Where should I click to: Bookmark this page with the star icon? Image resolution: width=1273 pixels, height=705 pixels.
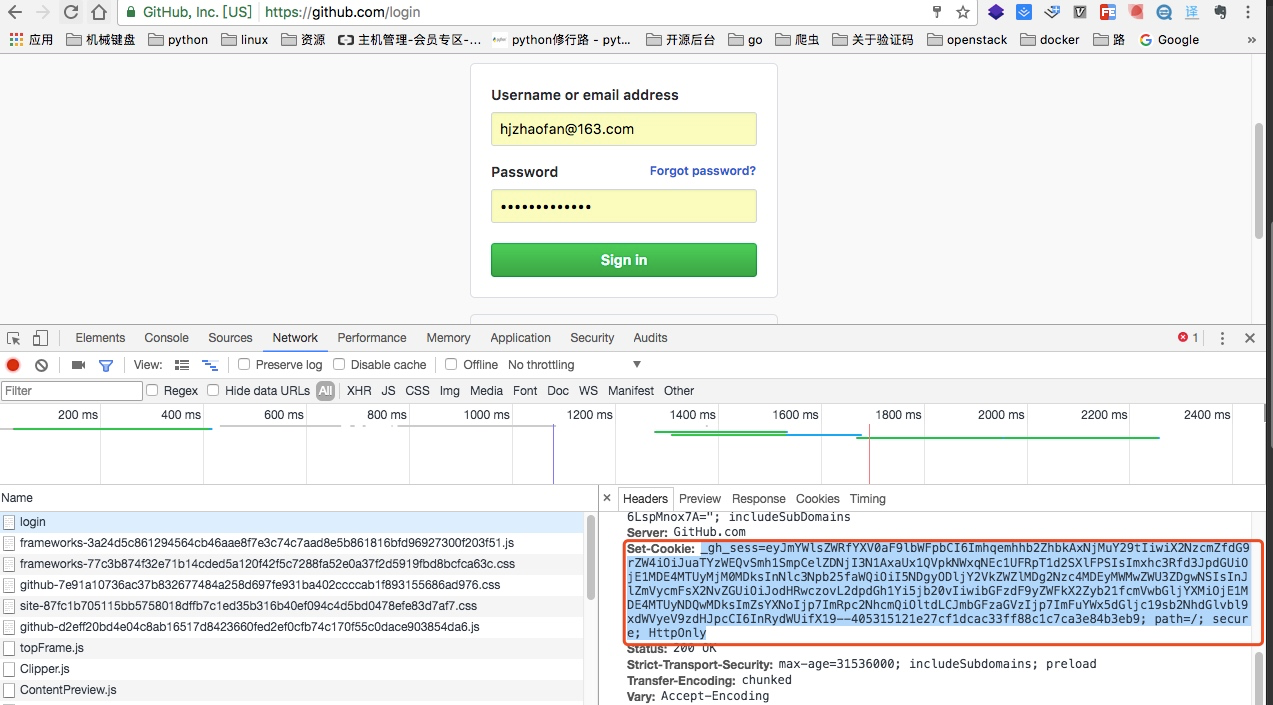(x=963, y=13)
